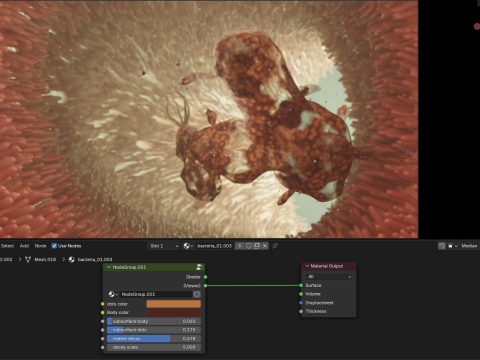This screenshot has width=480, height=360.
Task: Click the subsurface body slider
Action: click(154, 321)
